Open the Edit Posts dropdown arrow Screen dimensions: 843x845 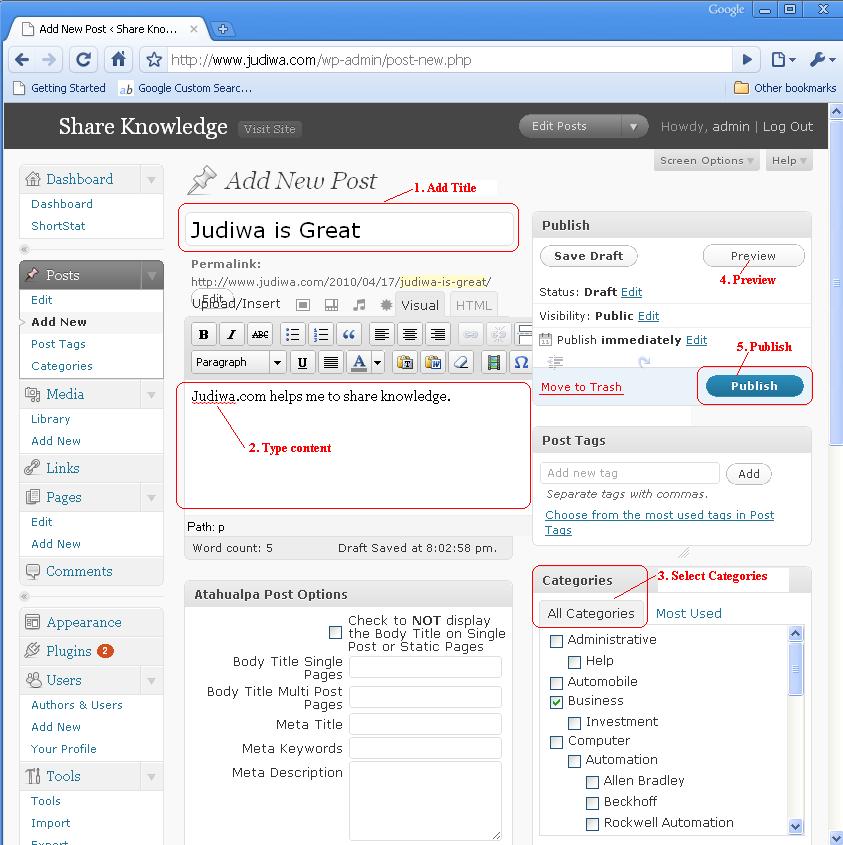tap(633, 127)
